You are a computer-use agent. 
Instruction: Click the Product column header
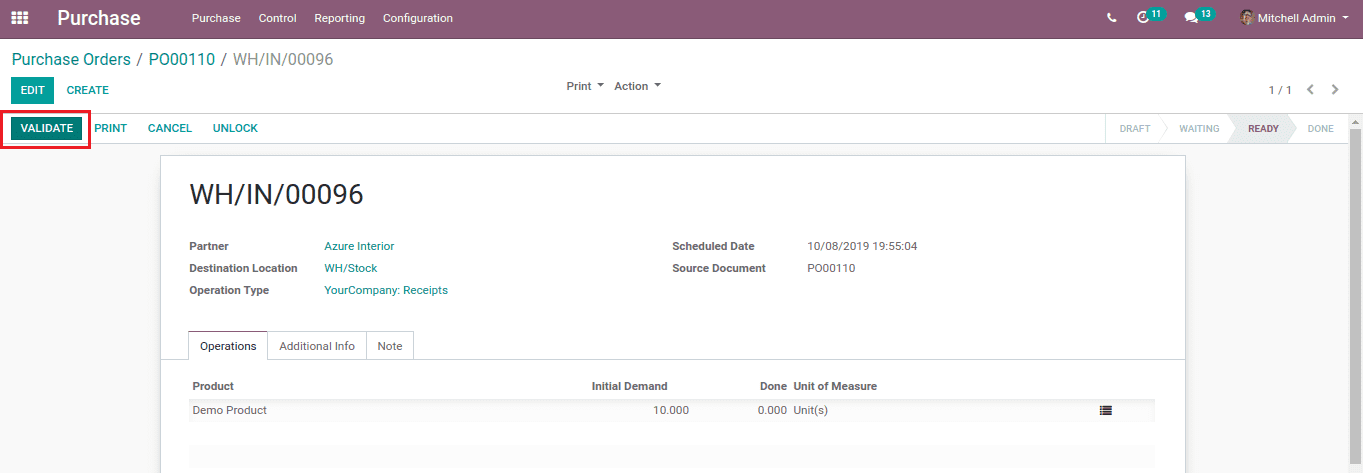tap(213, 386)
